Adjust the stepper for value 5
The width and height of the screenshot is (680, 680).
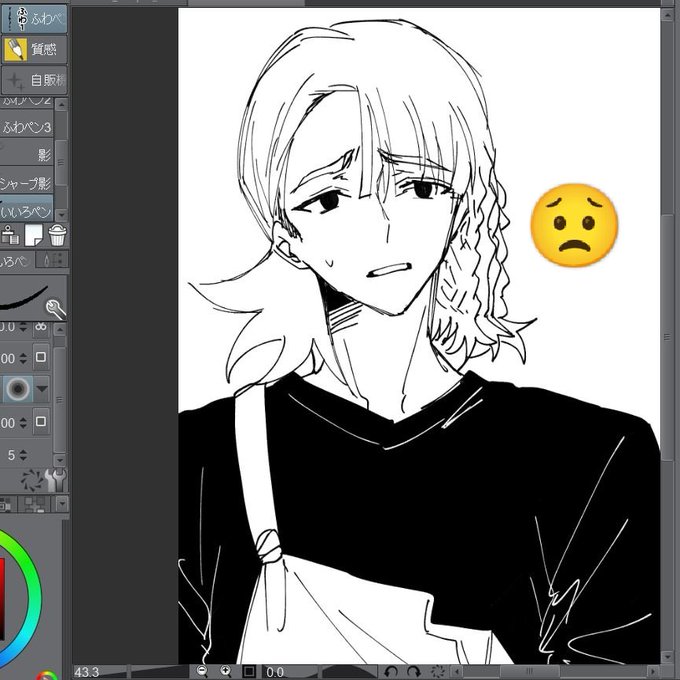point(23,455)
